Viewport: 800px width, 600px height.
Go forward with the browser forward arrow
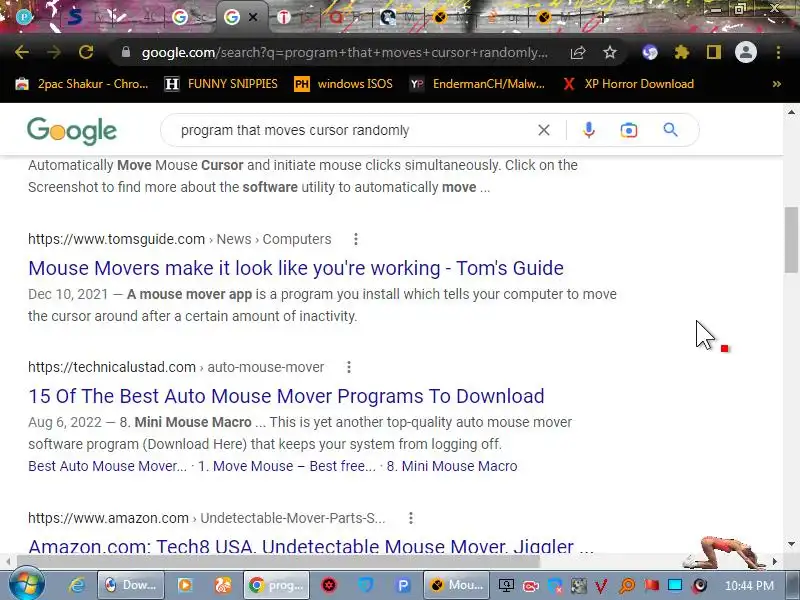pyautogui.click(x=54, y=52)
